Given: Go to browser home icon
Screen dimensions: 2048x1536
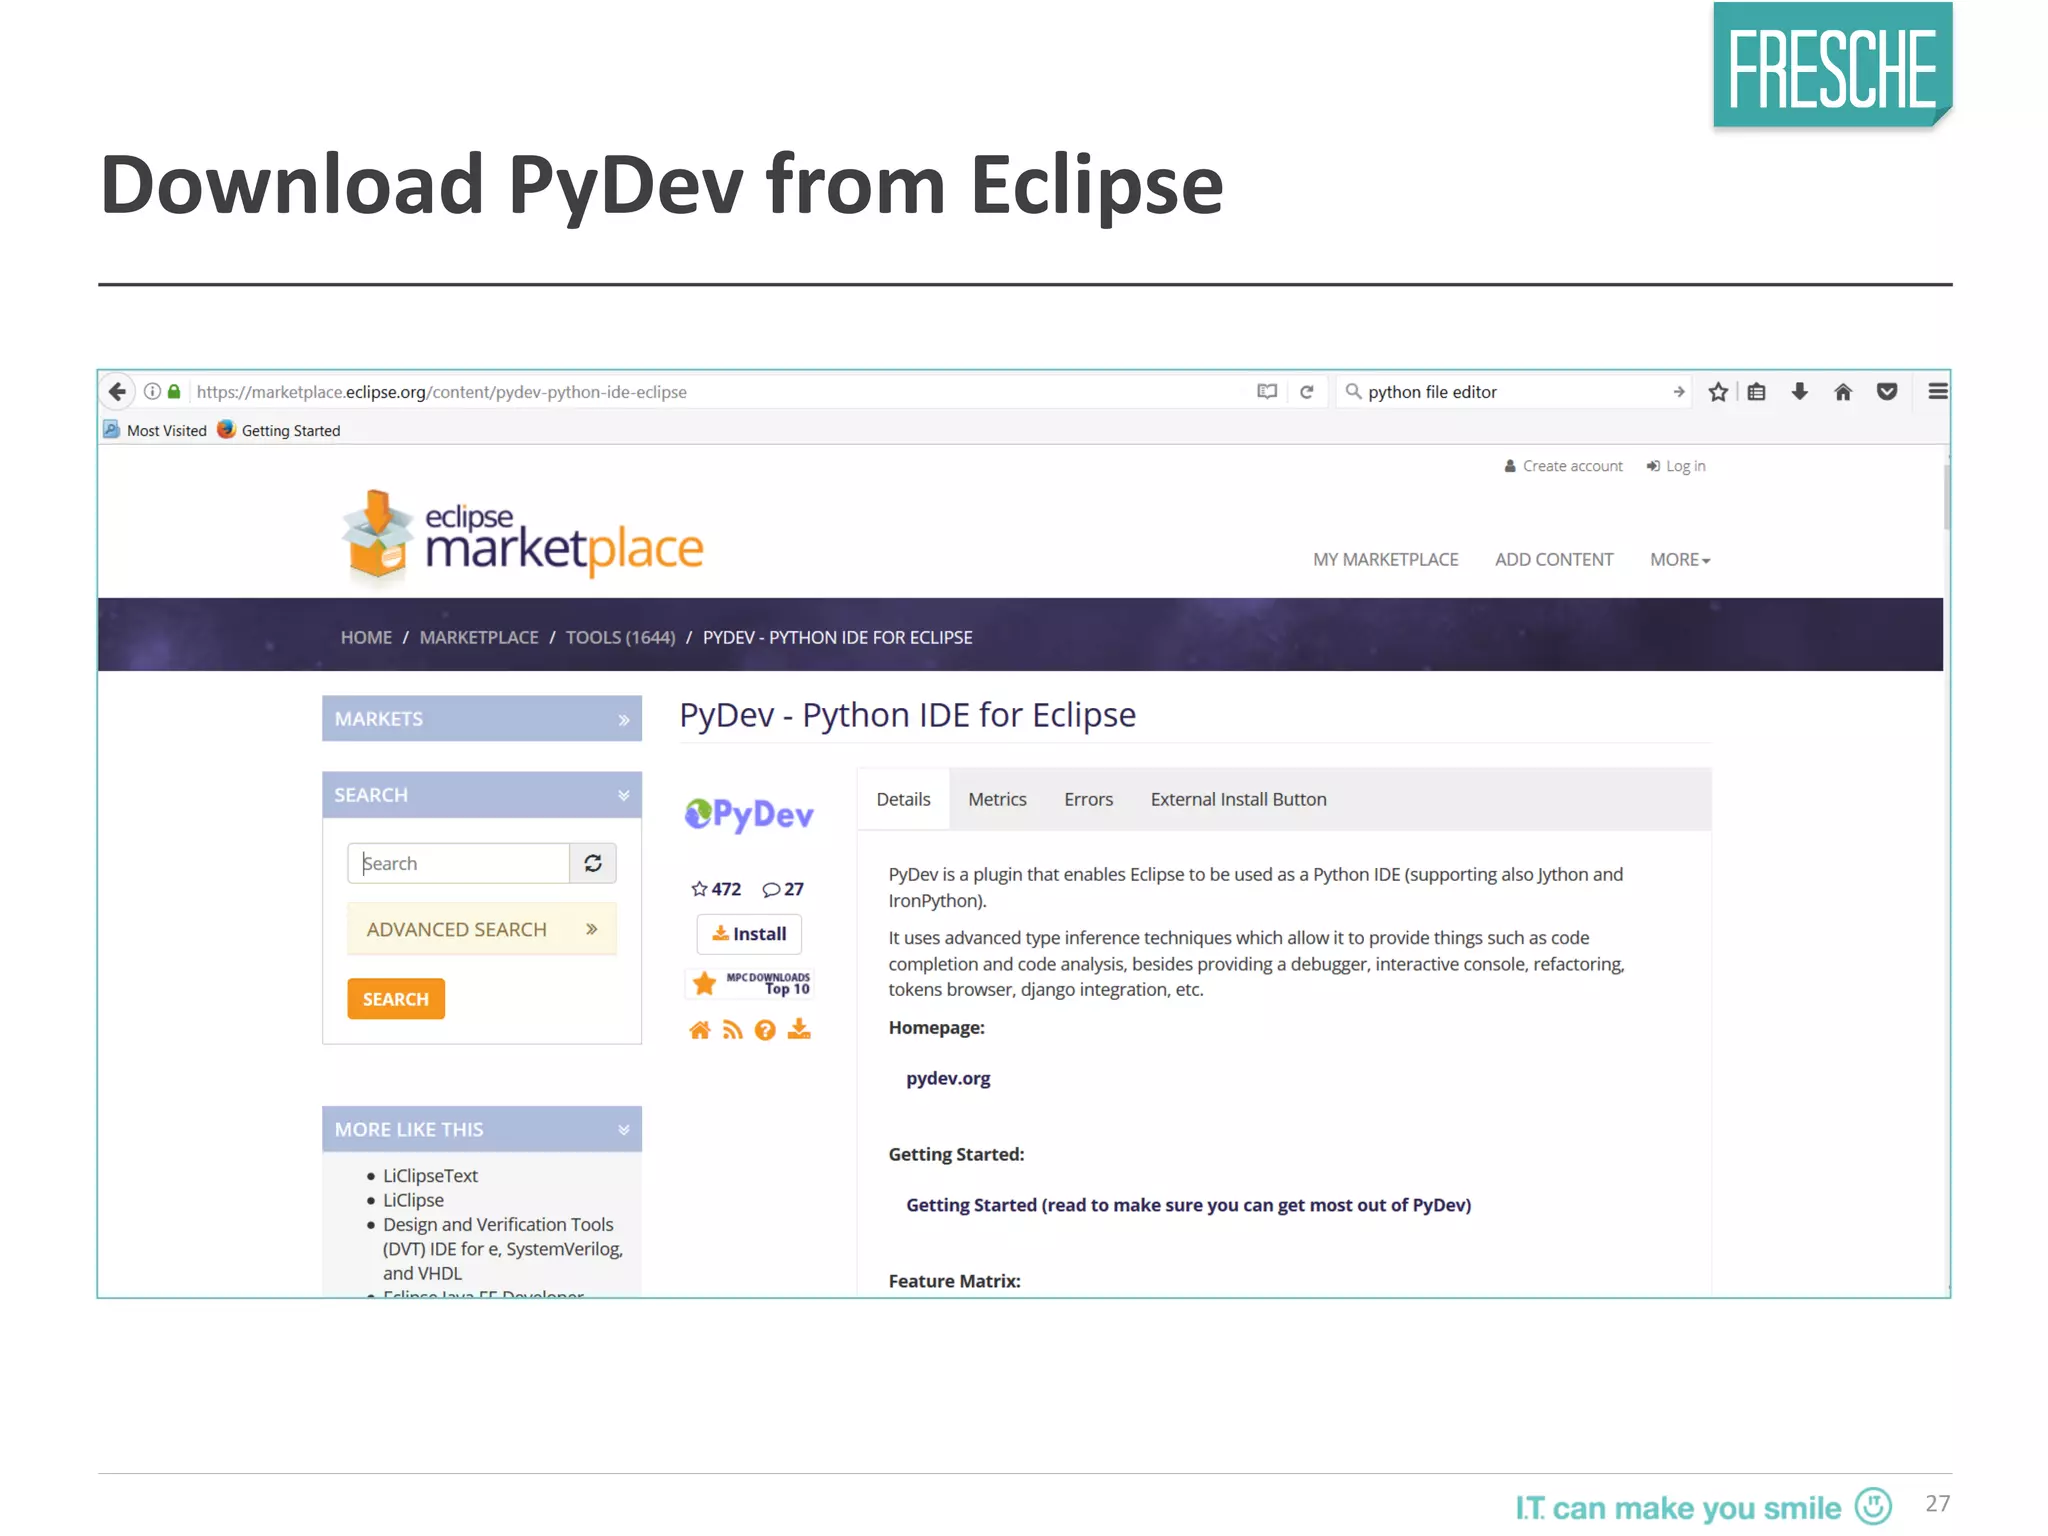Looking at the screenshot, I should click(x=1843, y=392).
